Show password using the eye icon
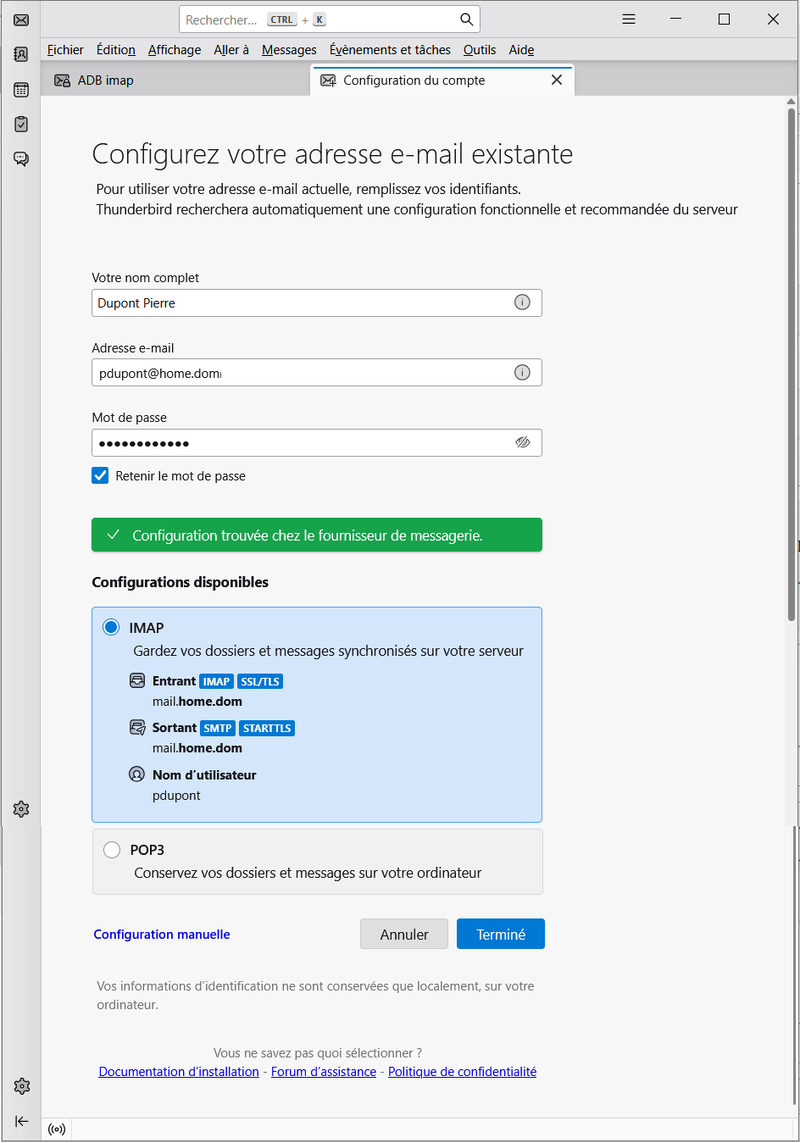 522,442
